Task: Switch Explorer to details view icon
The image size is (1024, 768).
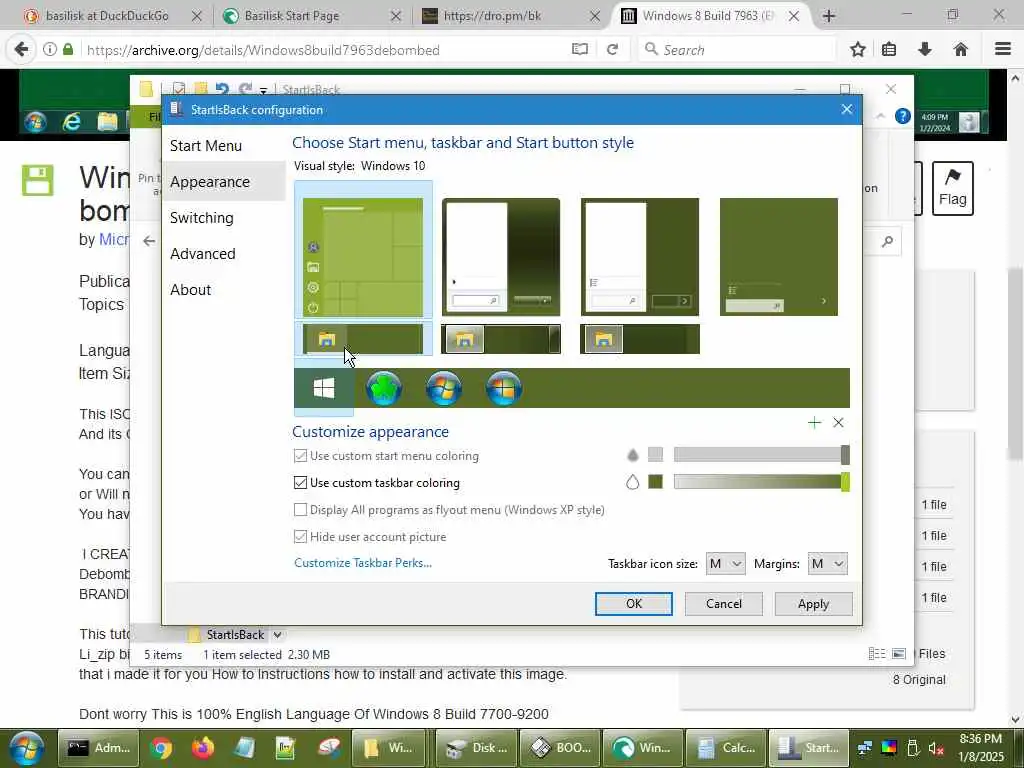Action: coord(877,654)
